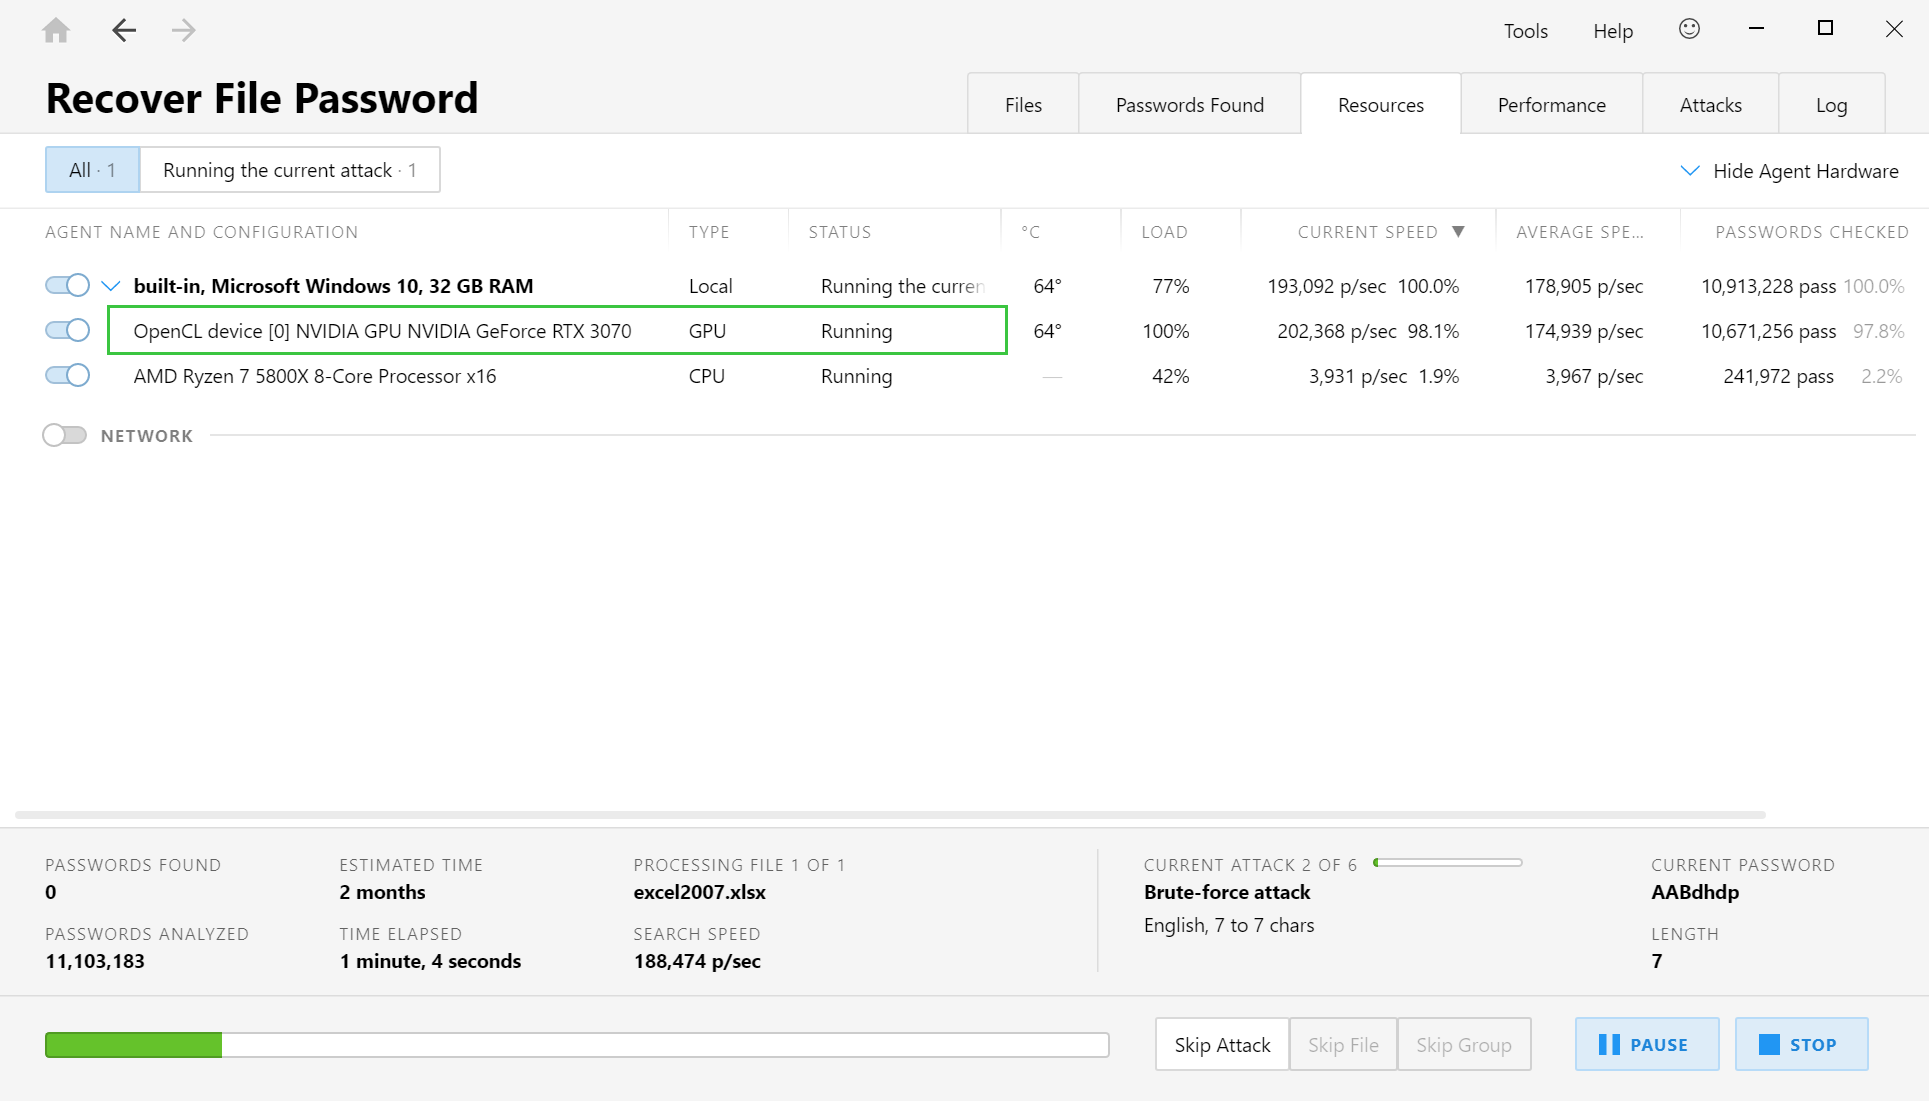Click the sort arrow on Current Speed

1458,232
